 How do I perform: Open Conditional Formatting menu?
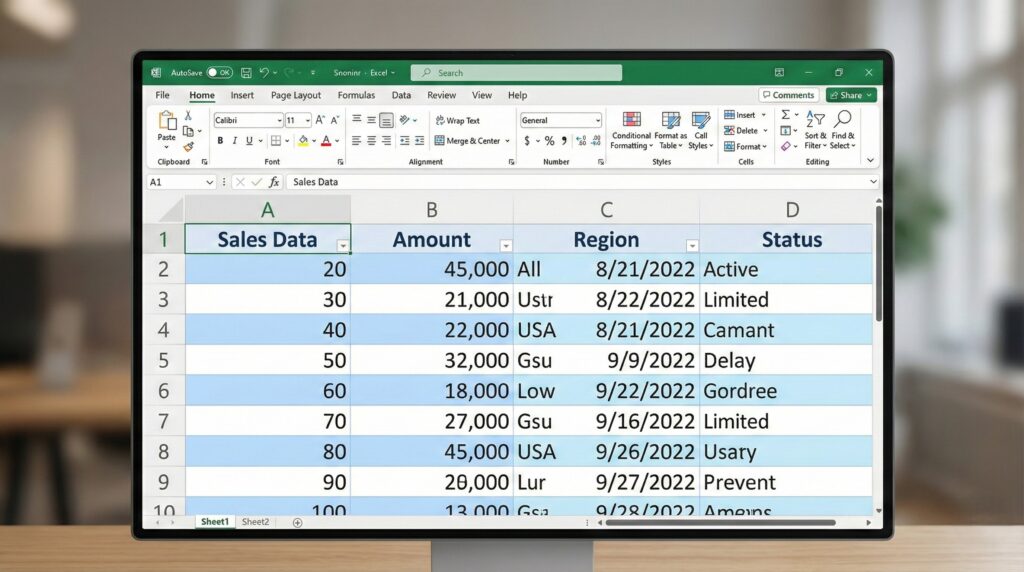[631, 131]
